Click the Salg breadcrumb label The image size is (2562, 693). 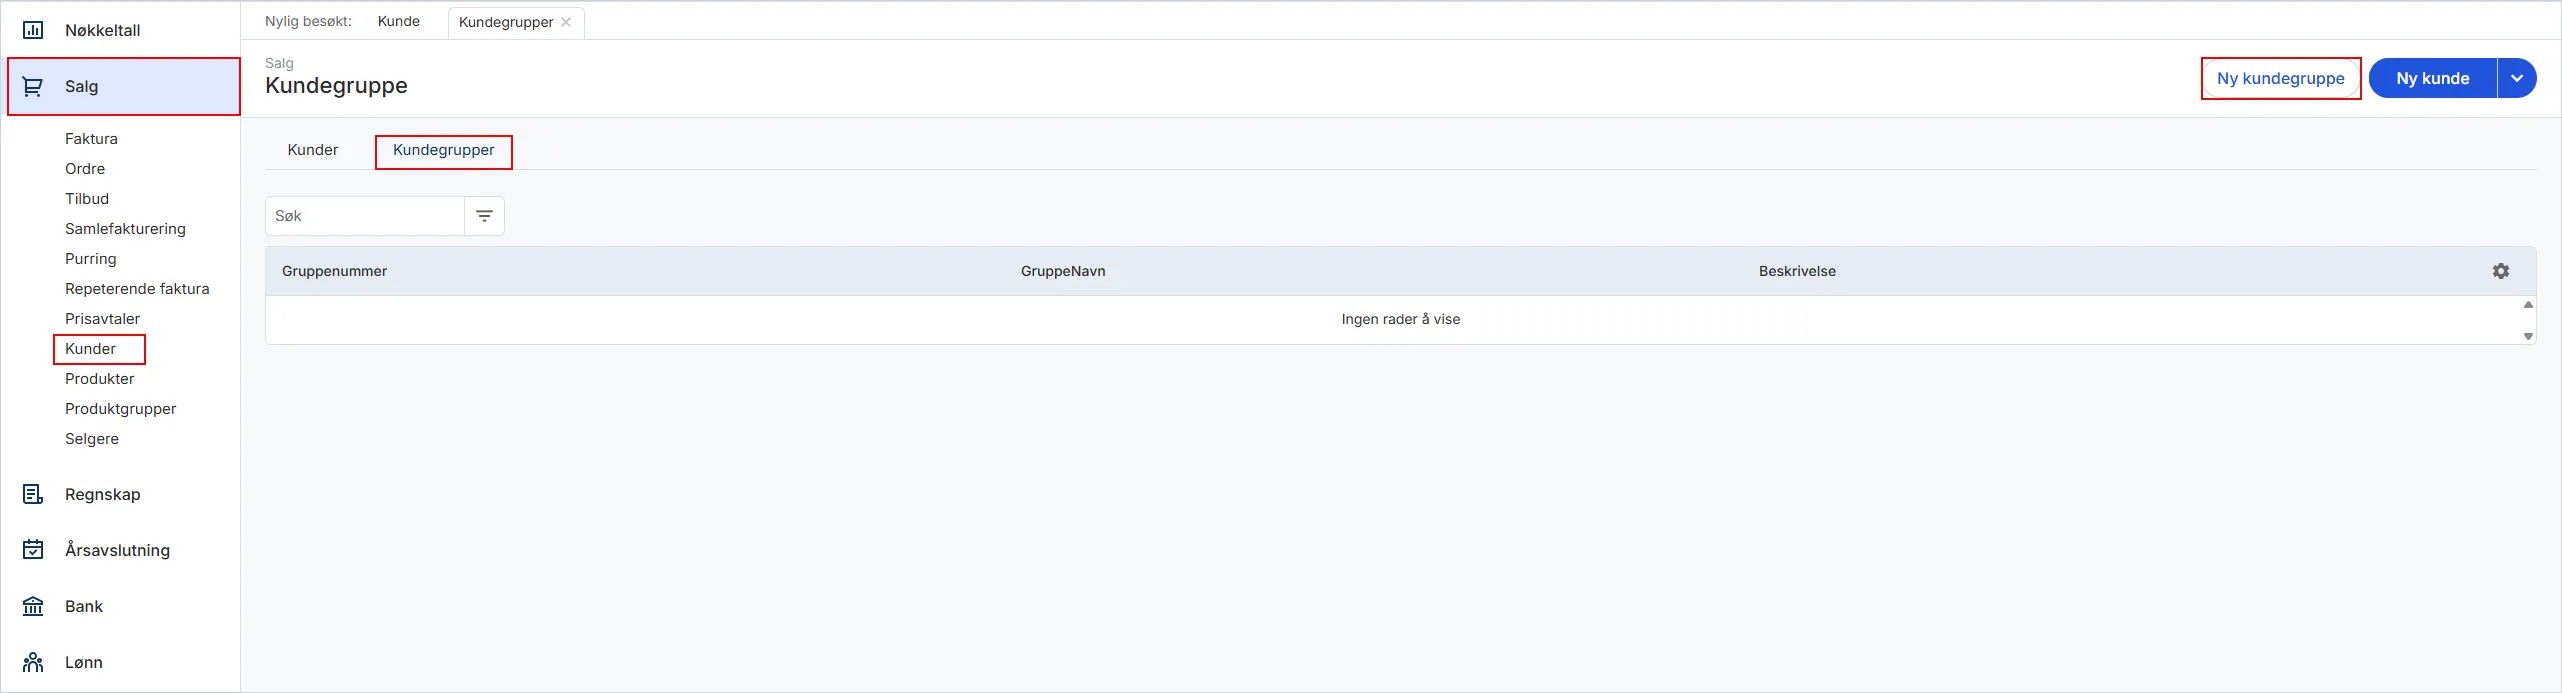(x=279, y=63)
